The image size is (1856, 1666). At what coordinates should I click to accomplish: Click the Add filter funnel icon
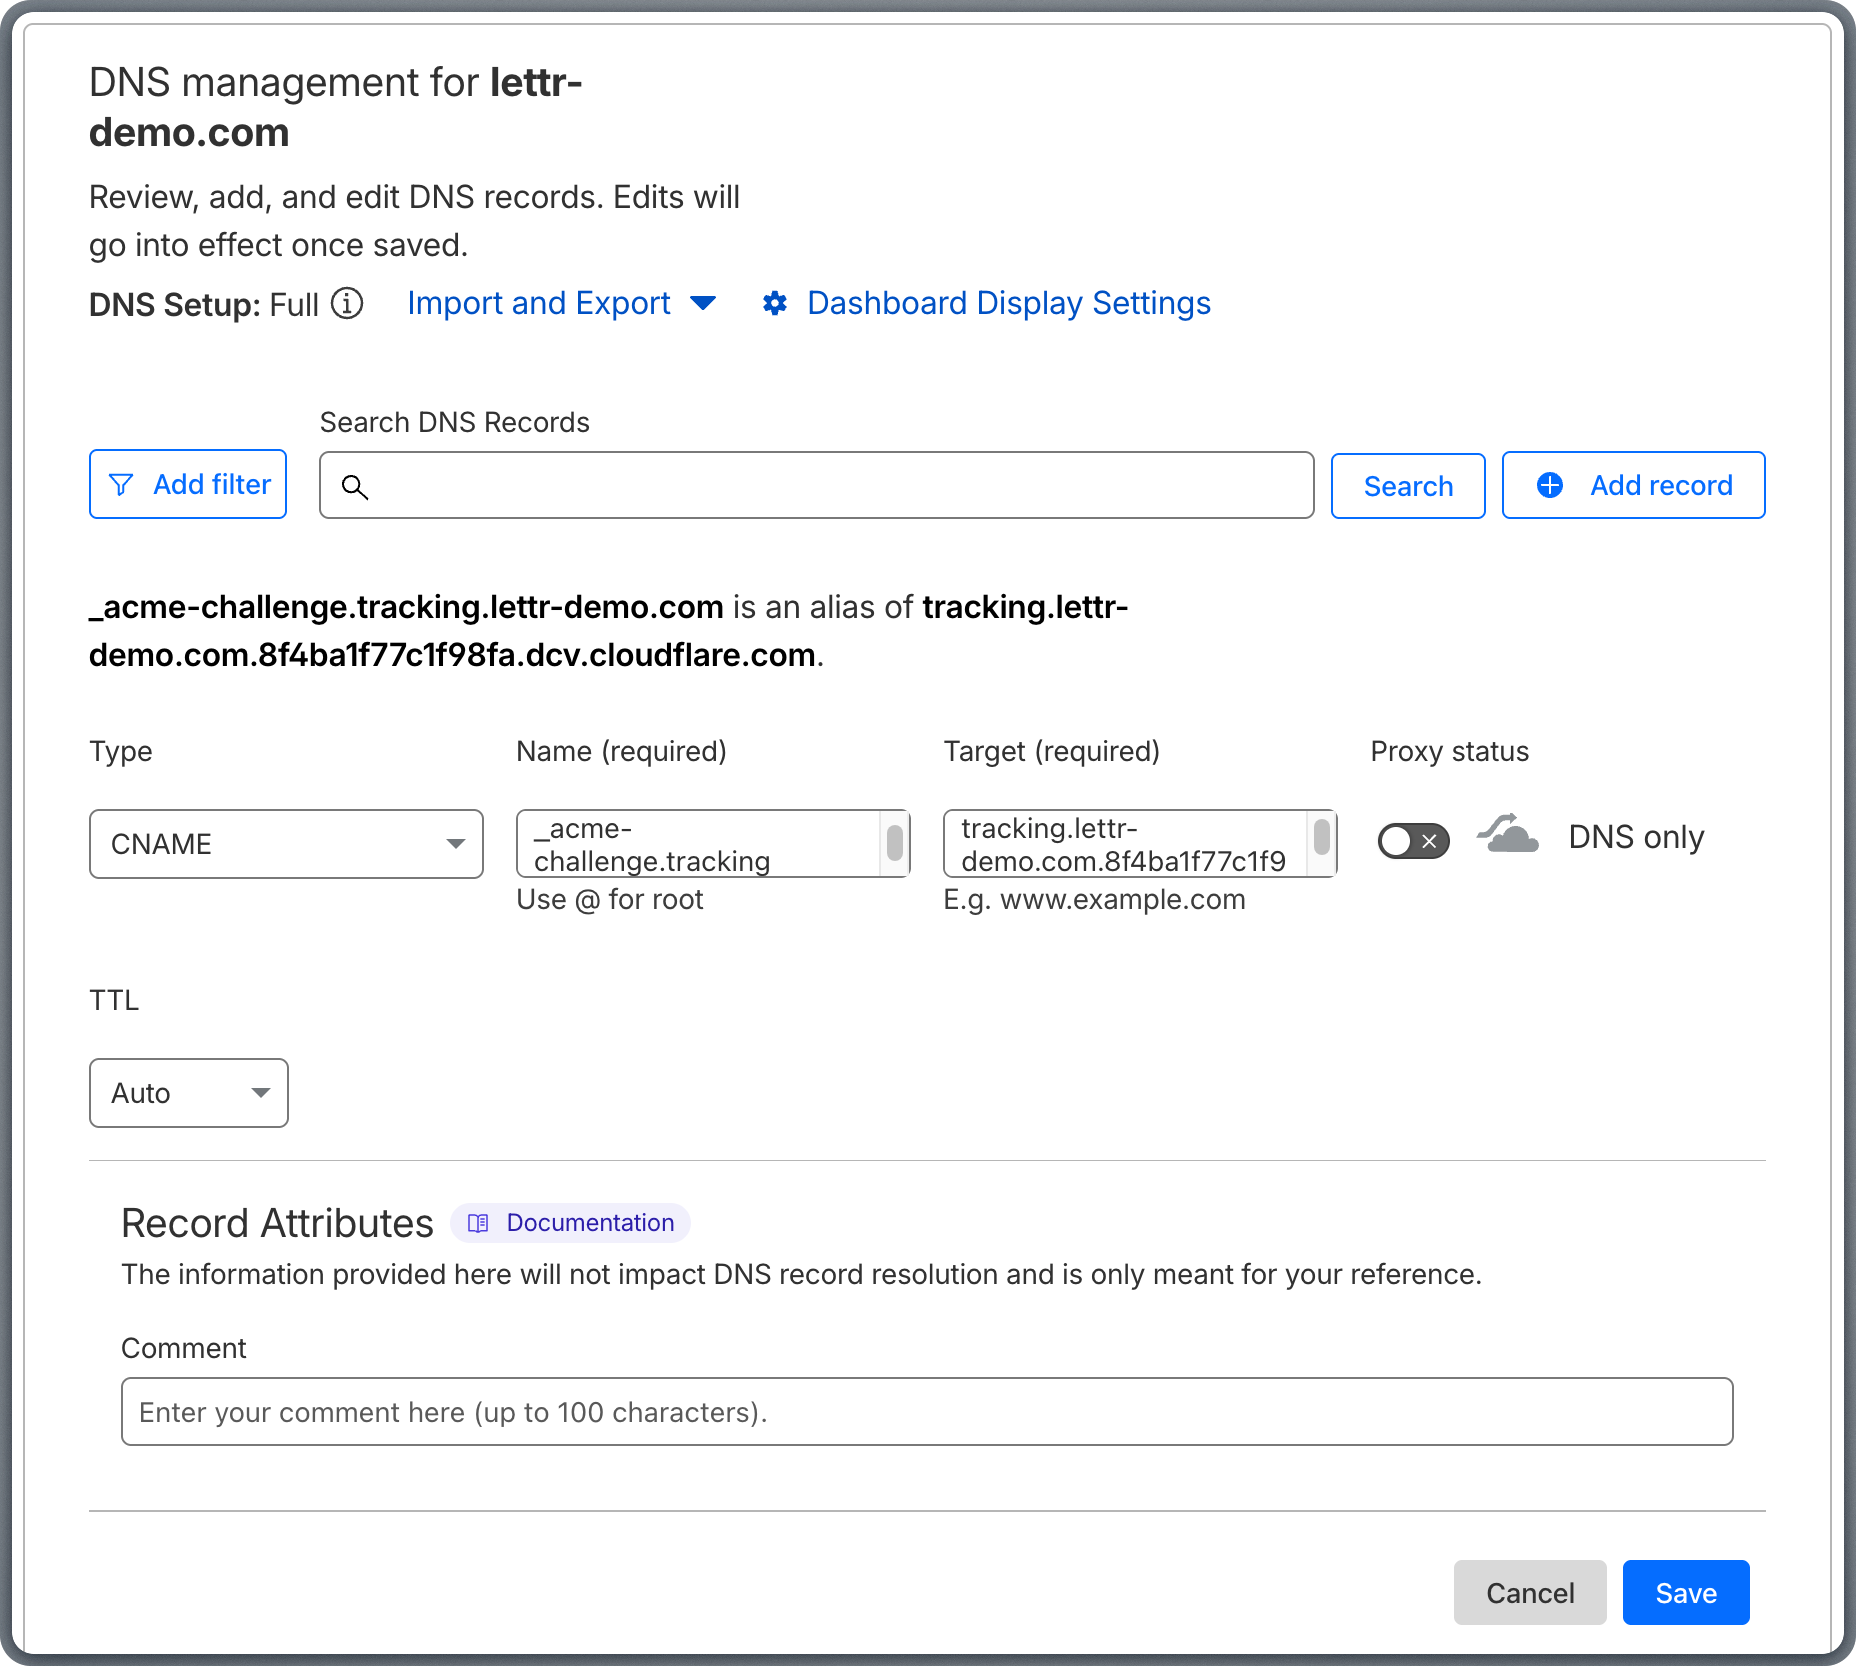(x=121, y=484)
